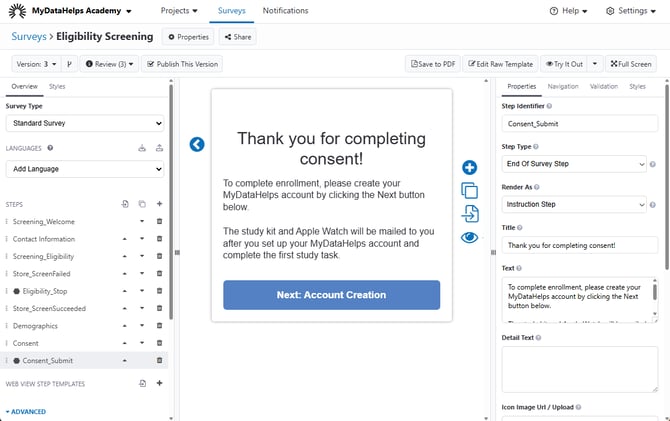The width and height of the screenshot is (670, 421).
Task: Click the Step Identifier input field
Action: point(579,124)
